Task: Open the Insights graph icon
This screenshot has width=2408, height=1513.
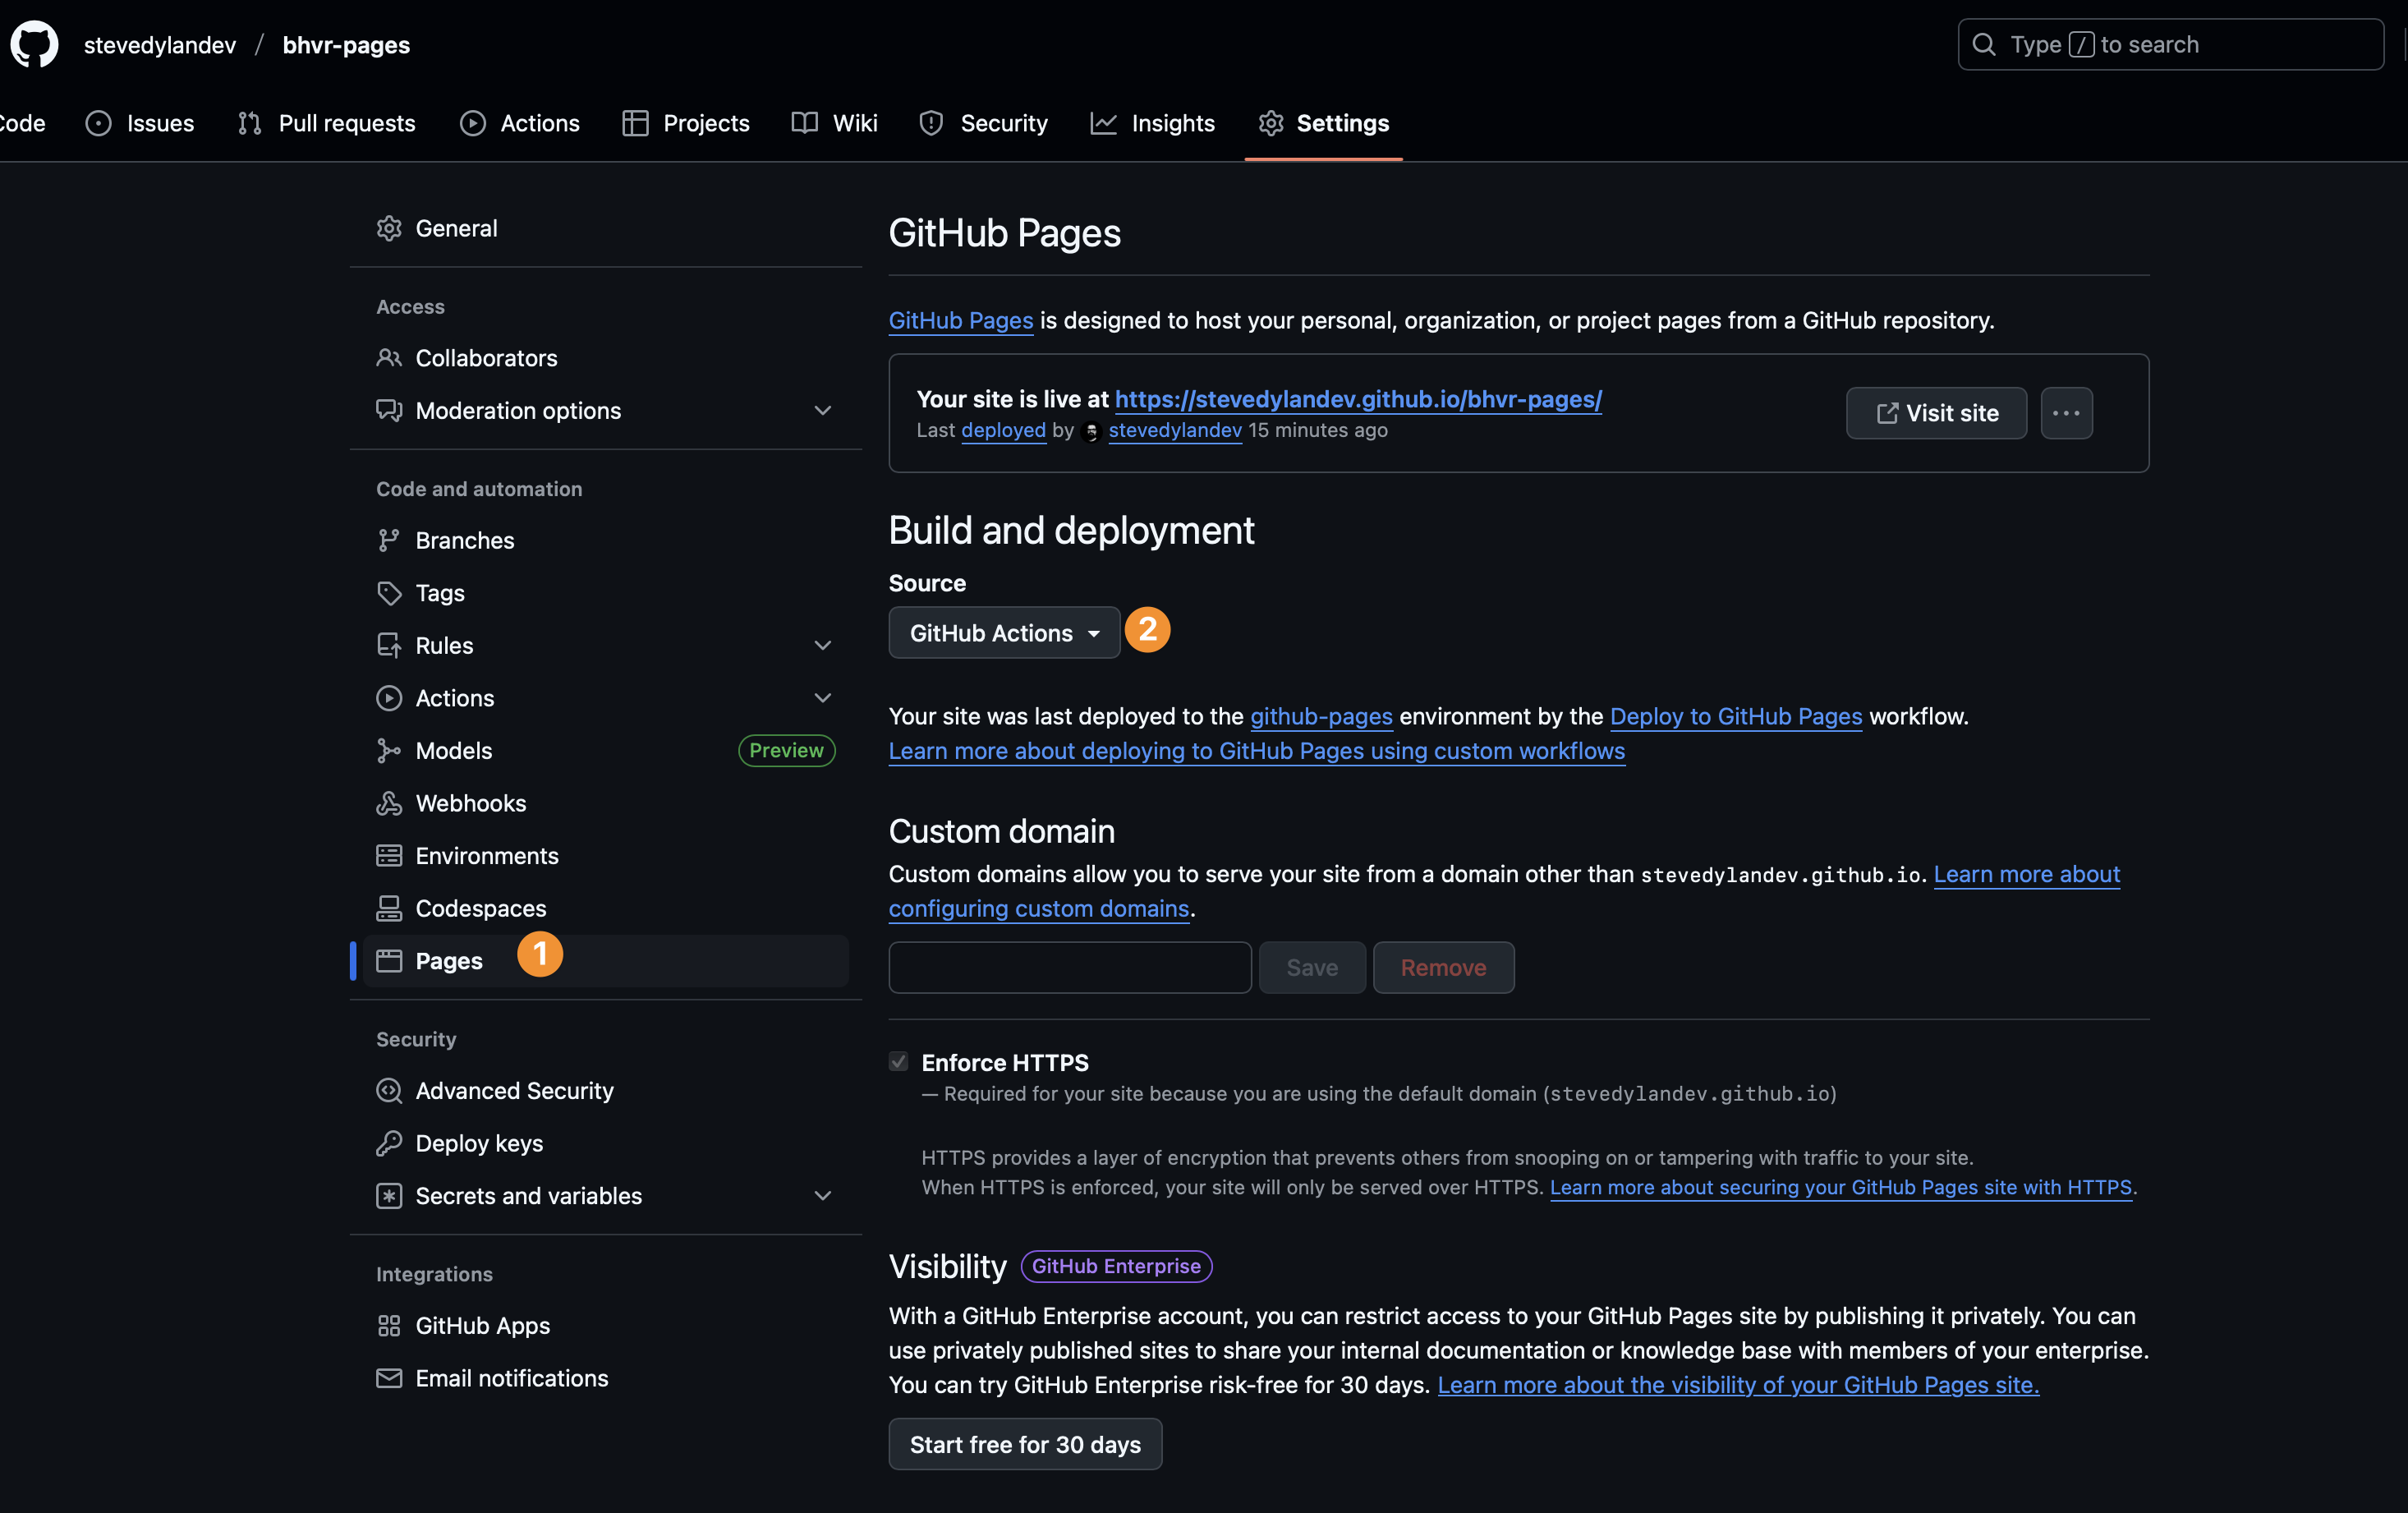Action: 1102,122
